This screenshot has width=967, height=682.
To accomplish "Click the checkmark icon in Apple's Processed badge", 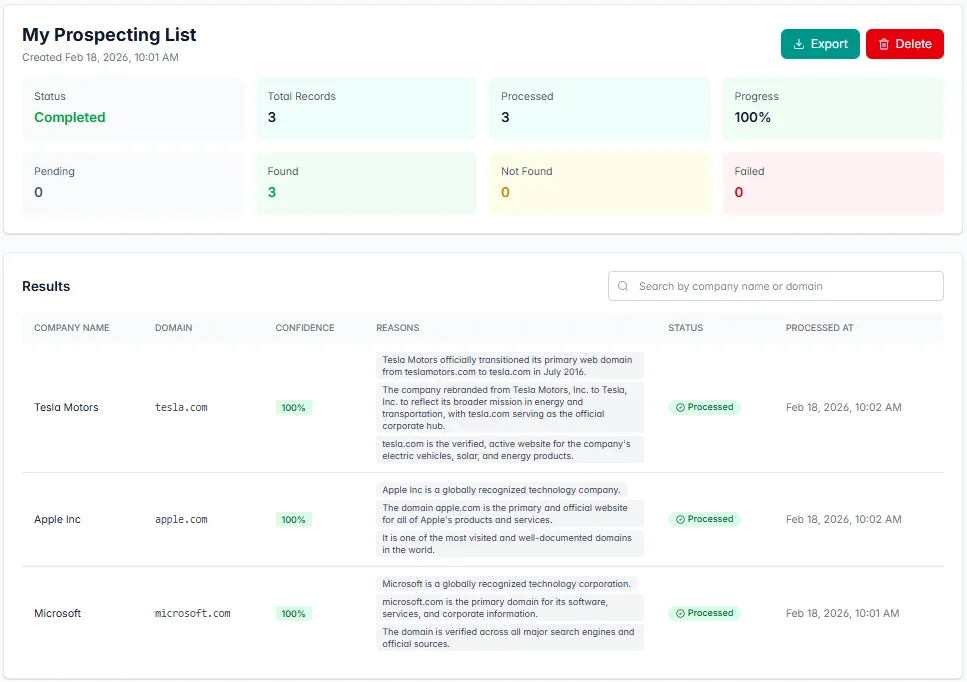I will pos(680,520).
